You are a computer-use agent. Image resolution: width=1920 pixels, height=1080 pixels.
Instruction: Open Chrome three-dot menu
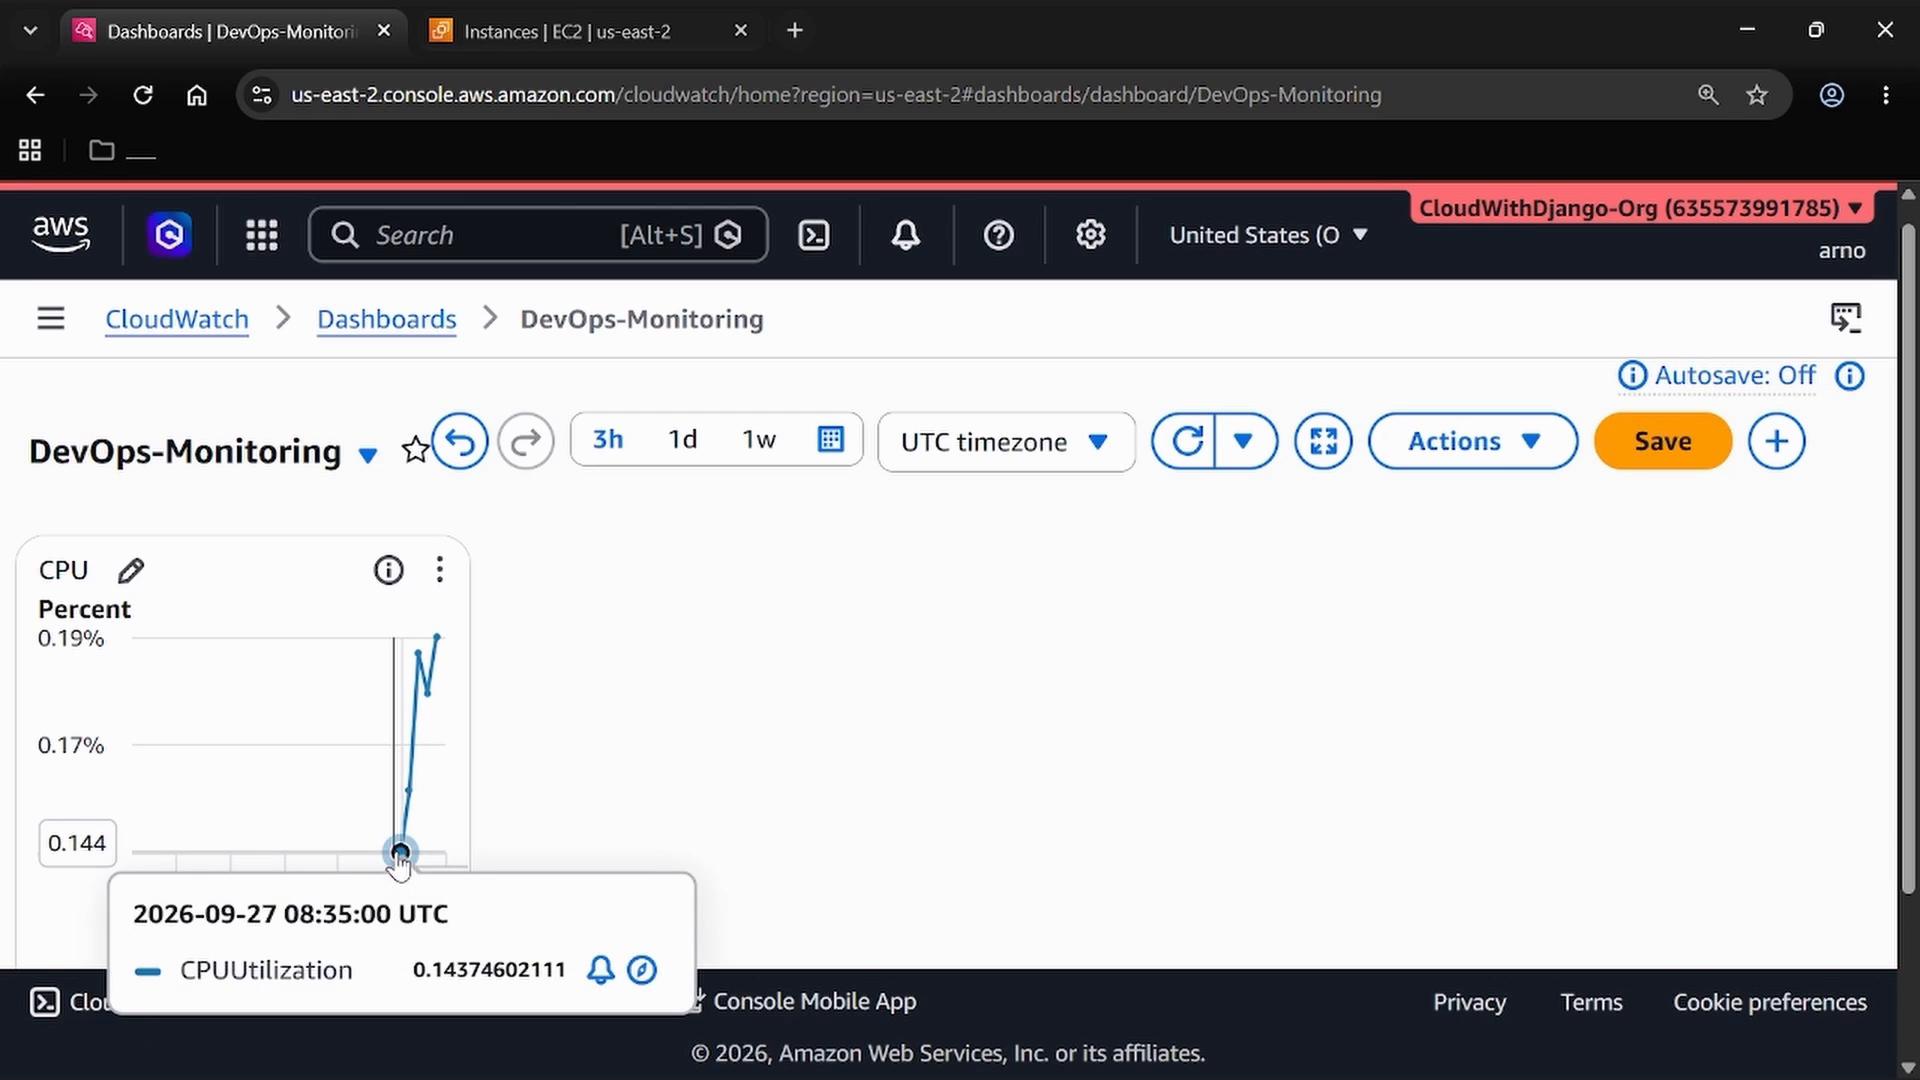point(1886,95)
